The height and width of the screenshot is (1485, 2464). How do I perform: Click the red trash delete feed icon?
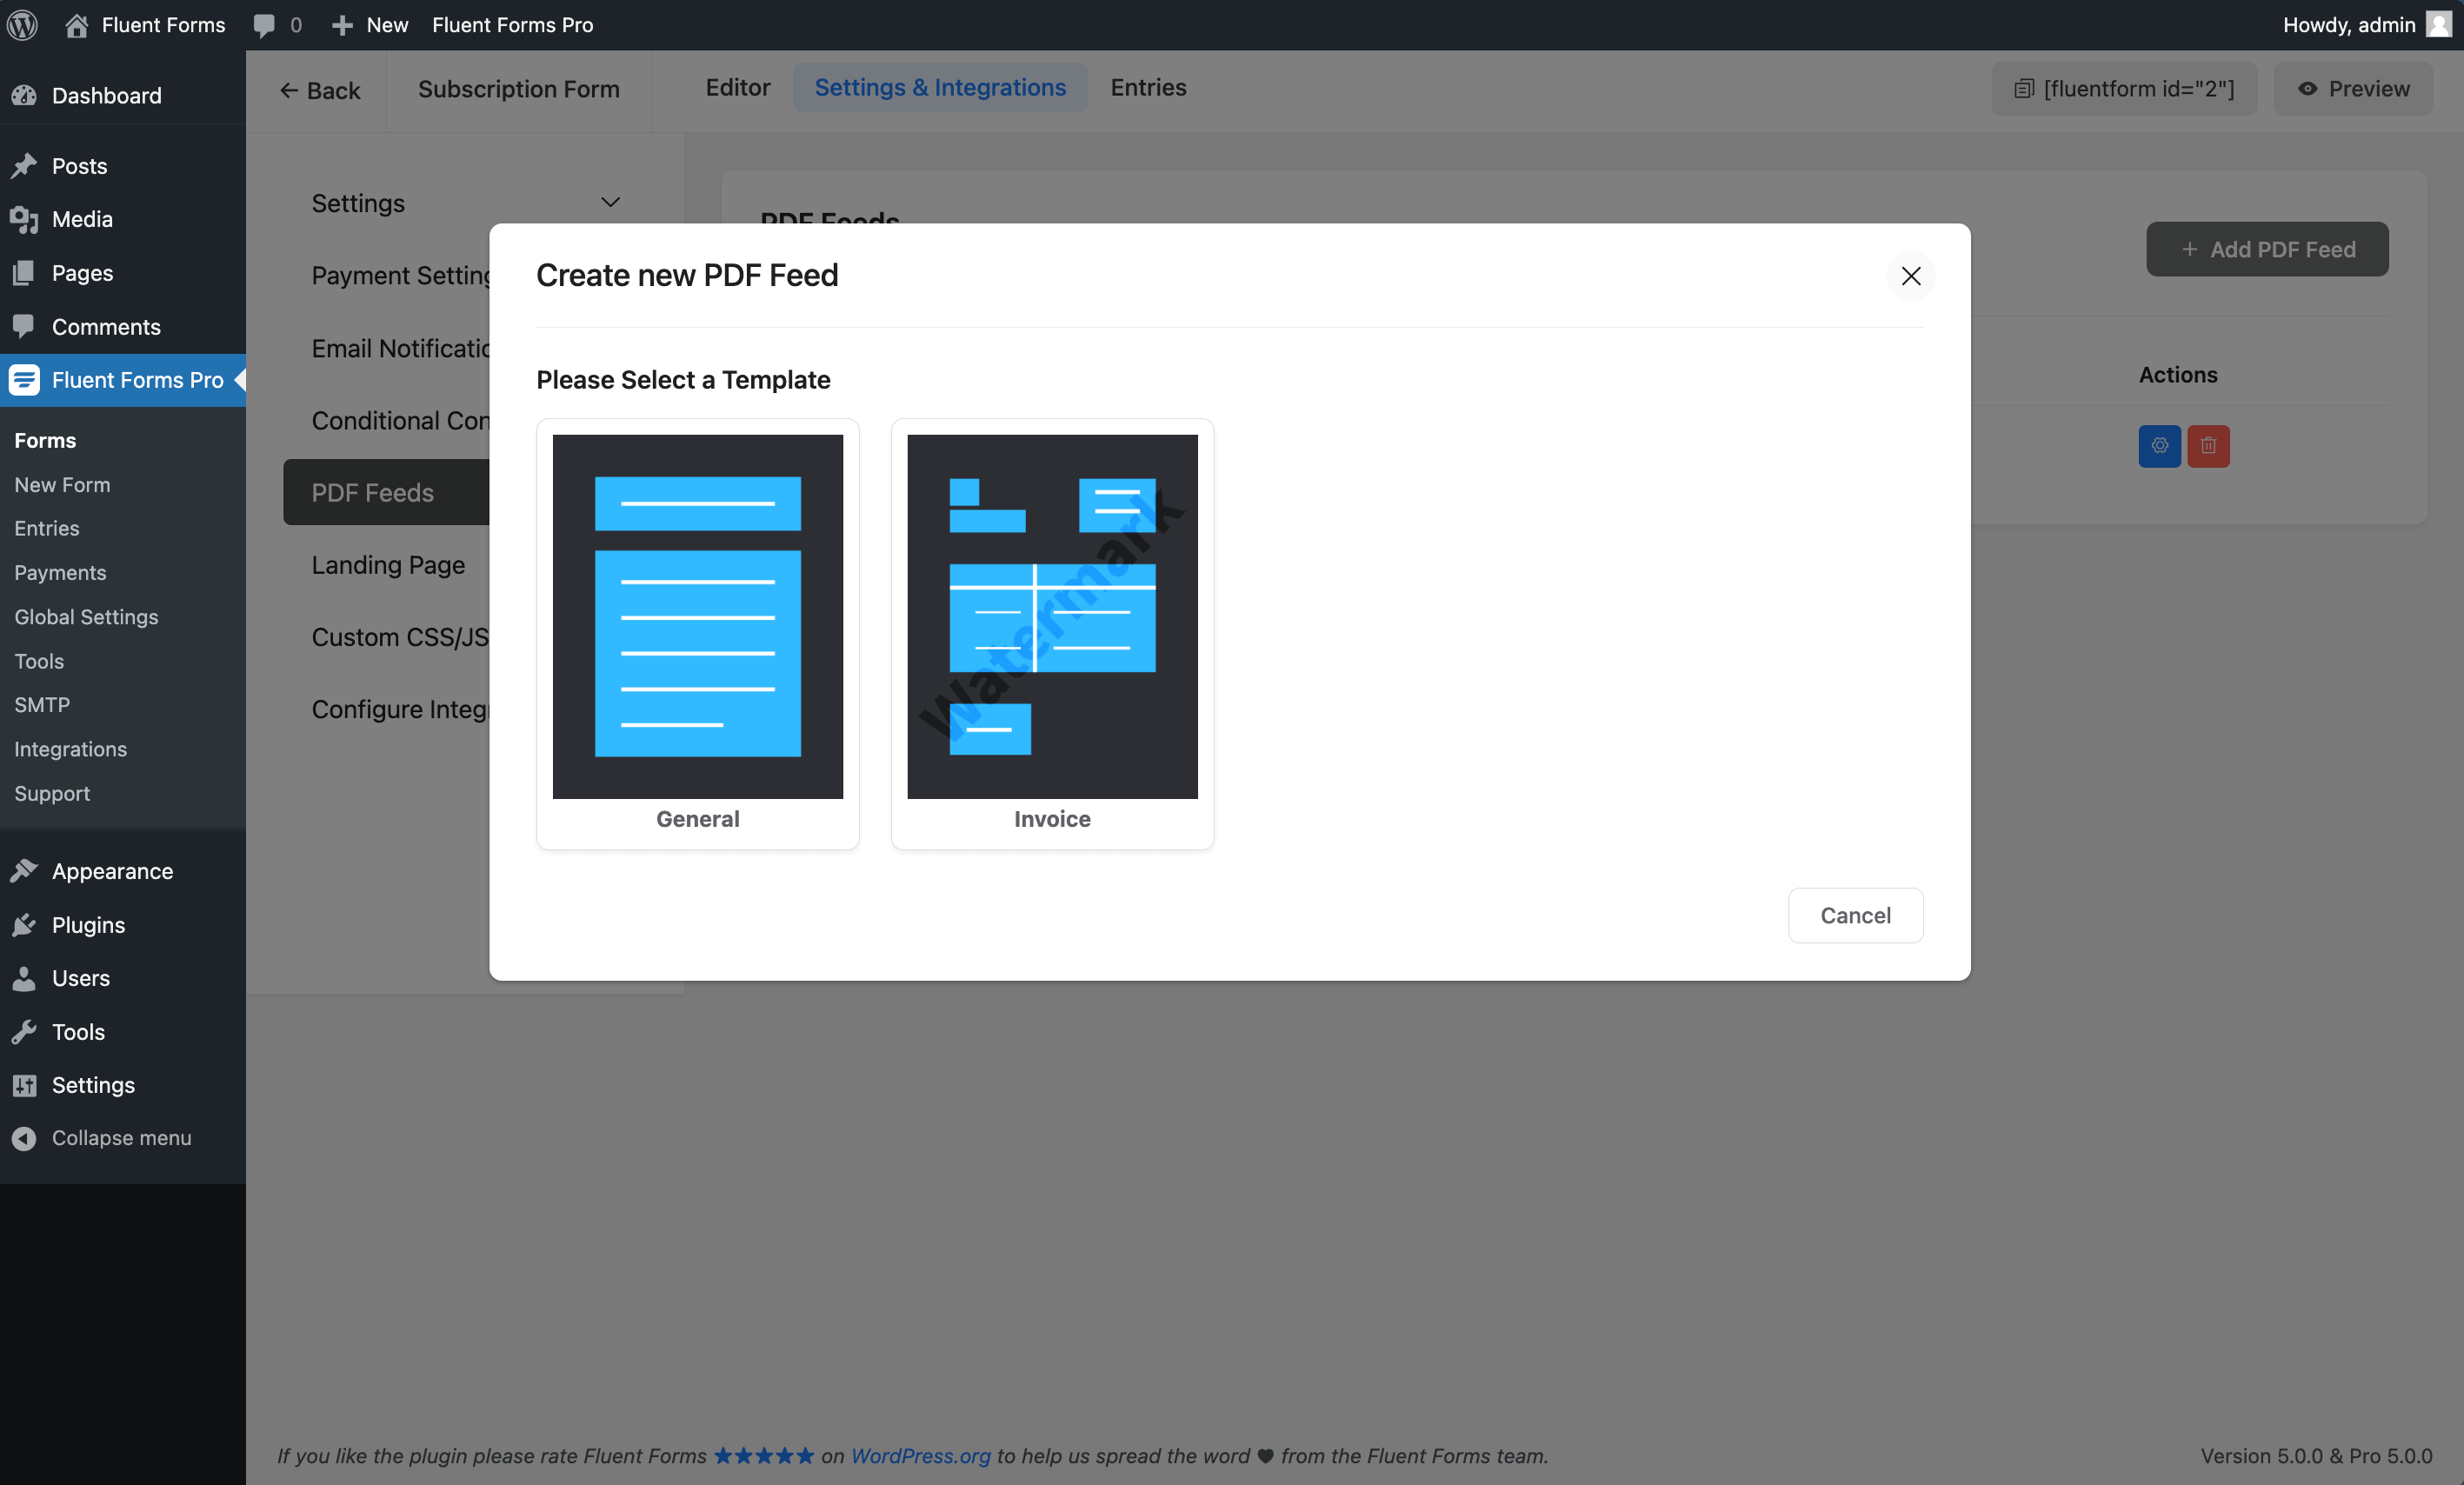coord(2208,446)
